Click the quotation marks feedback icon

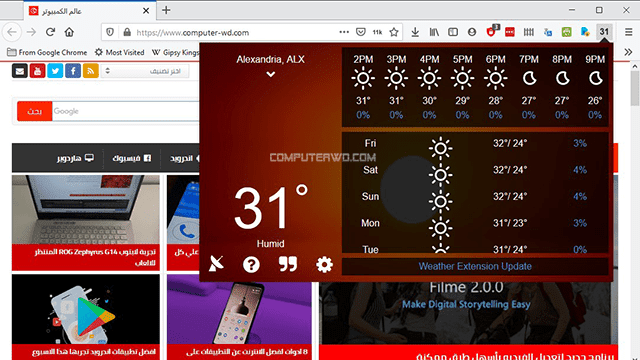pos(288,264)
